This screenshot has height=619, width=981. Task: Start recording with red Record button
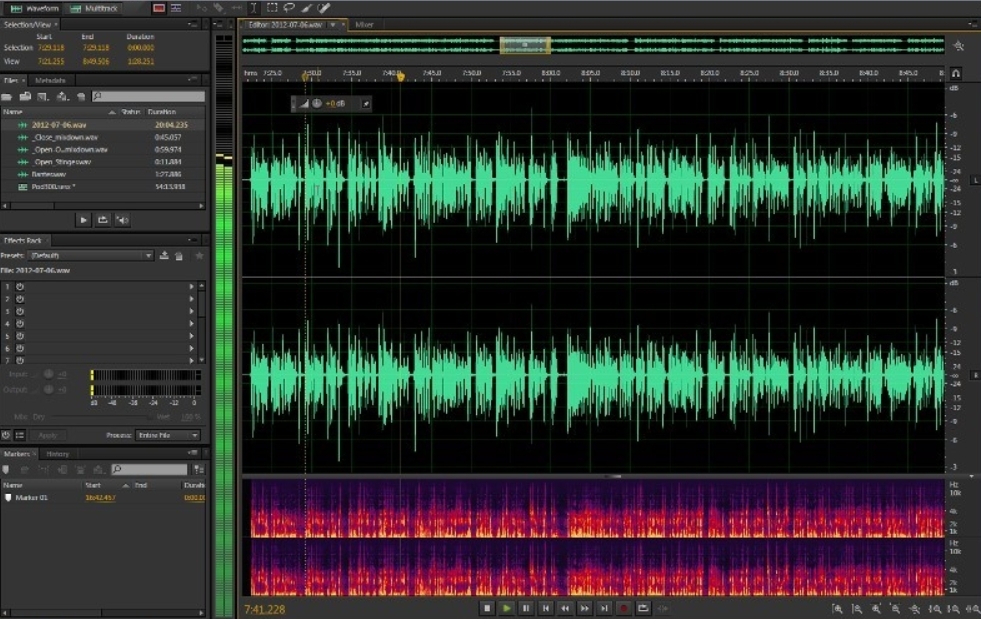click(623, 608)
